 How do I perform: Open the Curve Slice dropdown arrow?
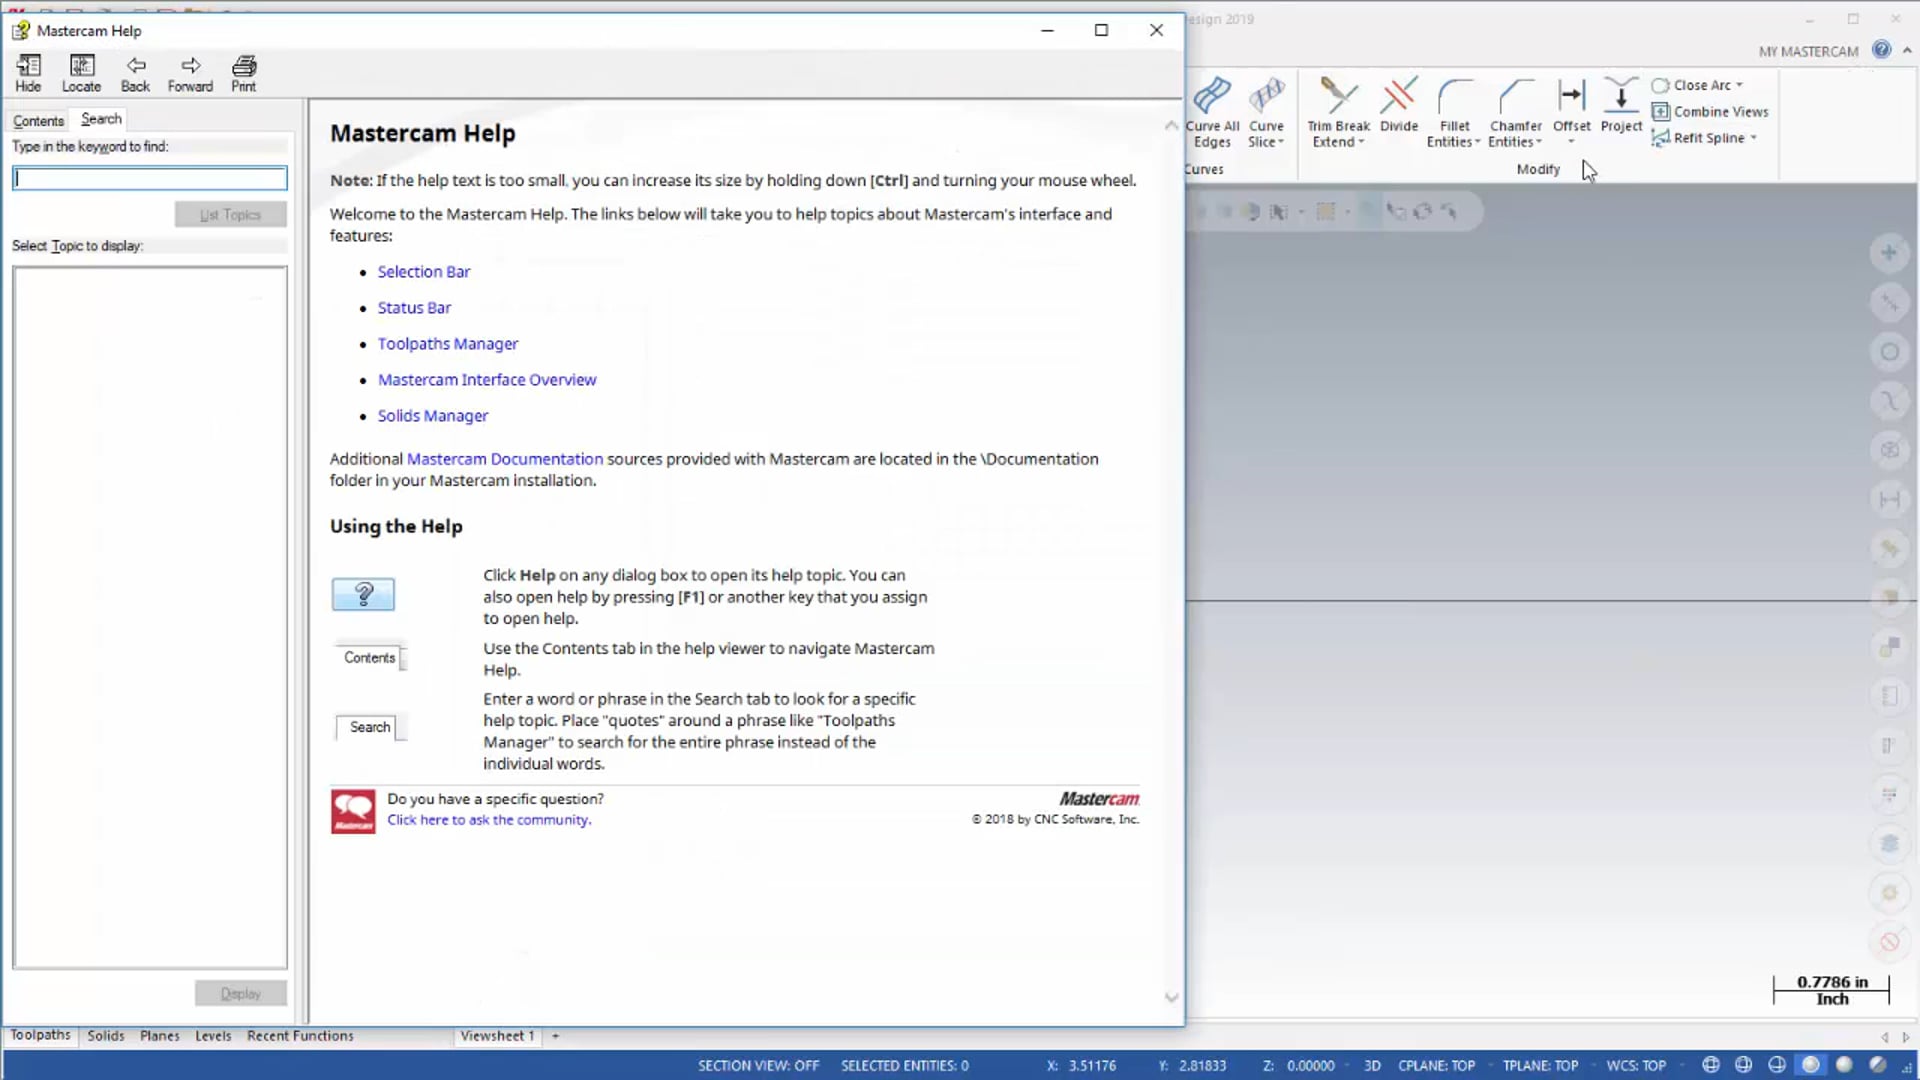pos(1281,143)
